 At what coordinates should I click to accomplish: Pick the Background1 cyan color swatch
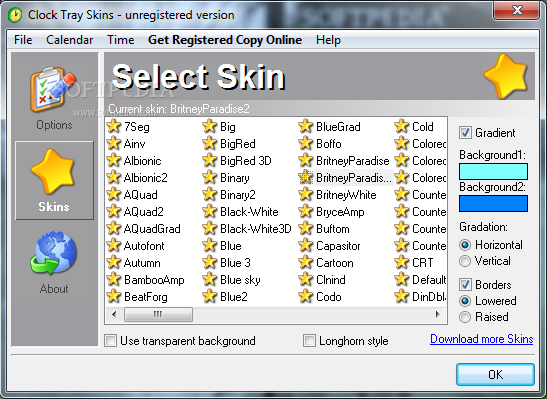[x=493, y=171]
